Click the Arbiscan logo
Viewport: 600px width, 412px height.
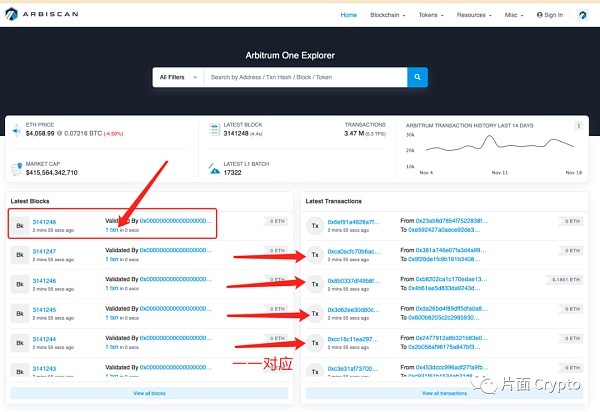click(x=38, y=15)
